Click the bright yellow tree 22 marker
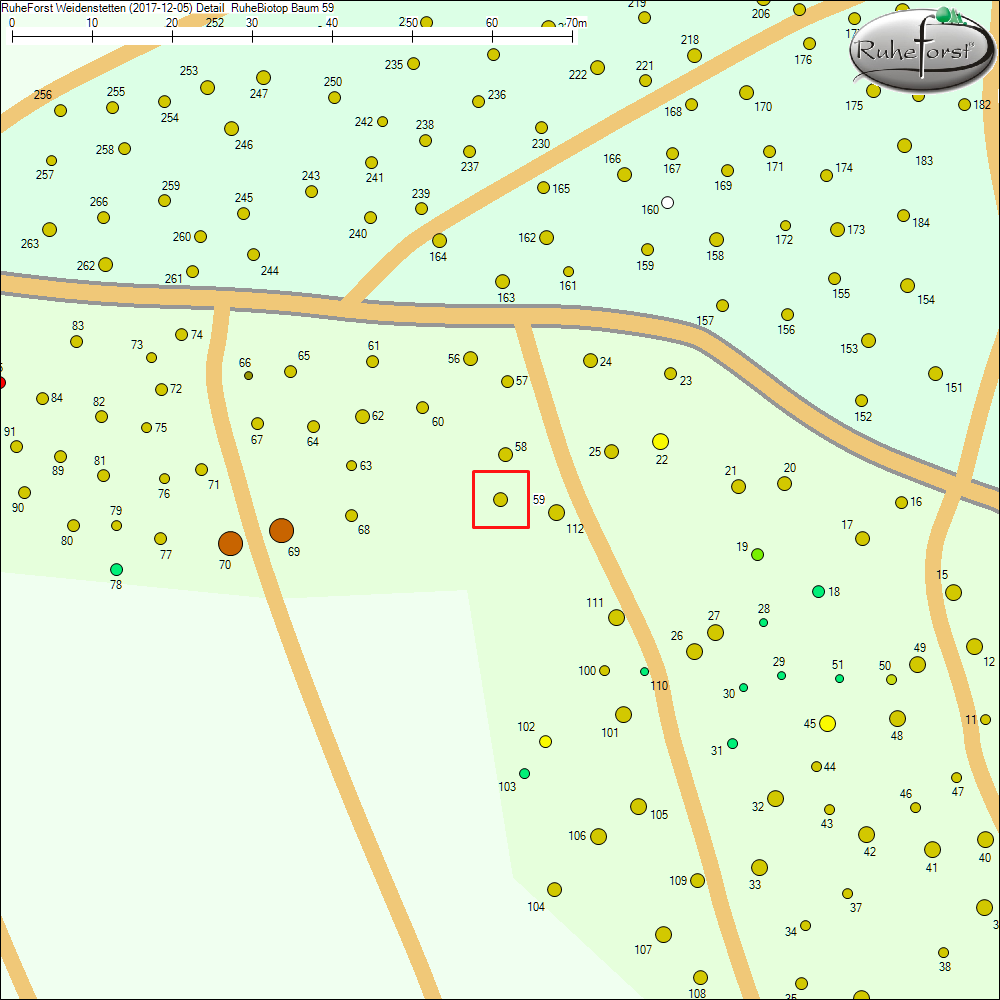The height and width of the screenshot is (1000, 1000). coord(660,441)
